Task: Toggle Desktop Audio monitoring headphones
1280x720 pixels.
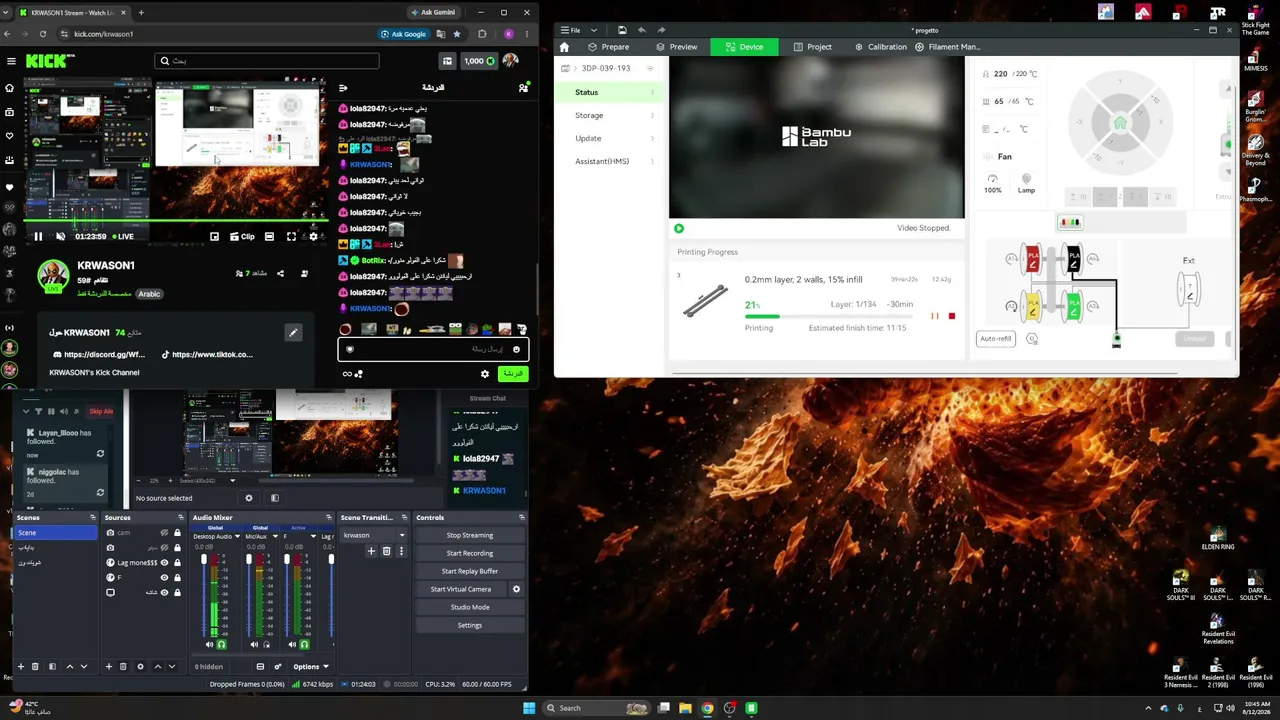Action: point(221,644)
